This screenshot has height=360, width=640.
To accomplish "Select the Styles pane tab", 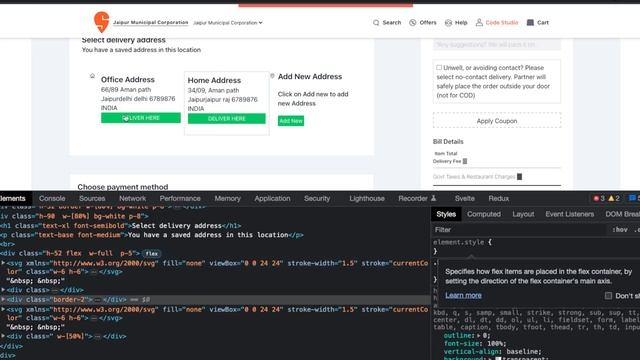I will [446, 214].
